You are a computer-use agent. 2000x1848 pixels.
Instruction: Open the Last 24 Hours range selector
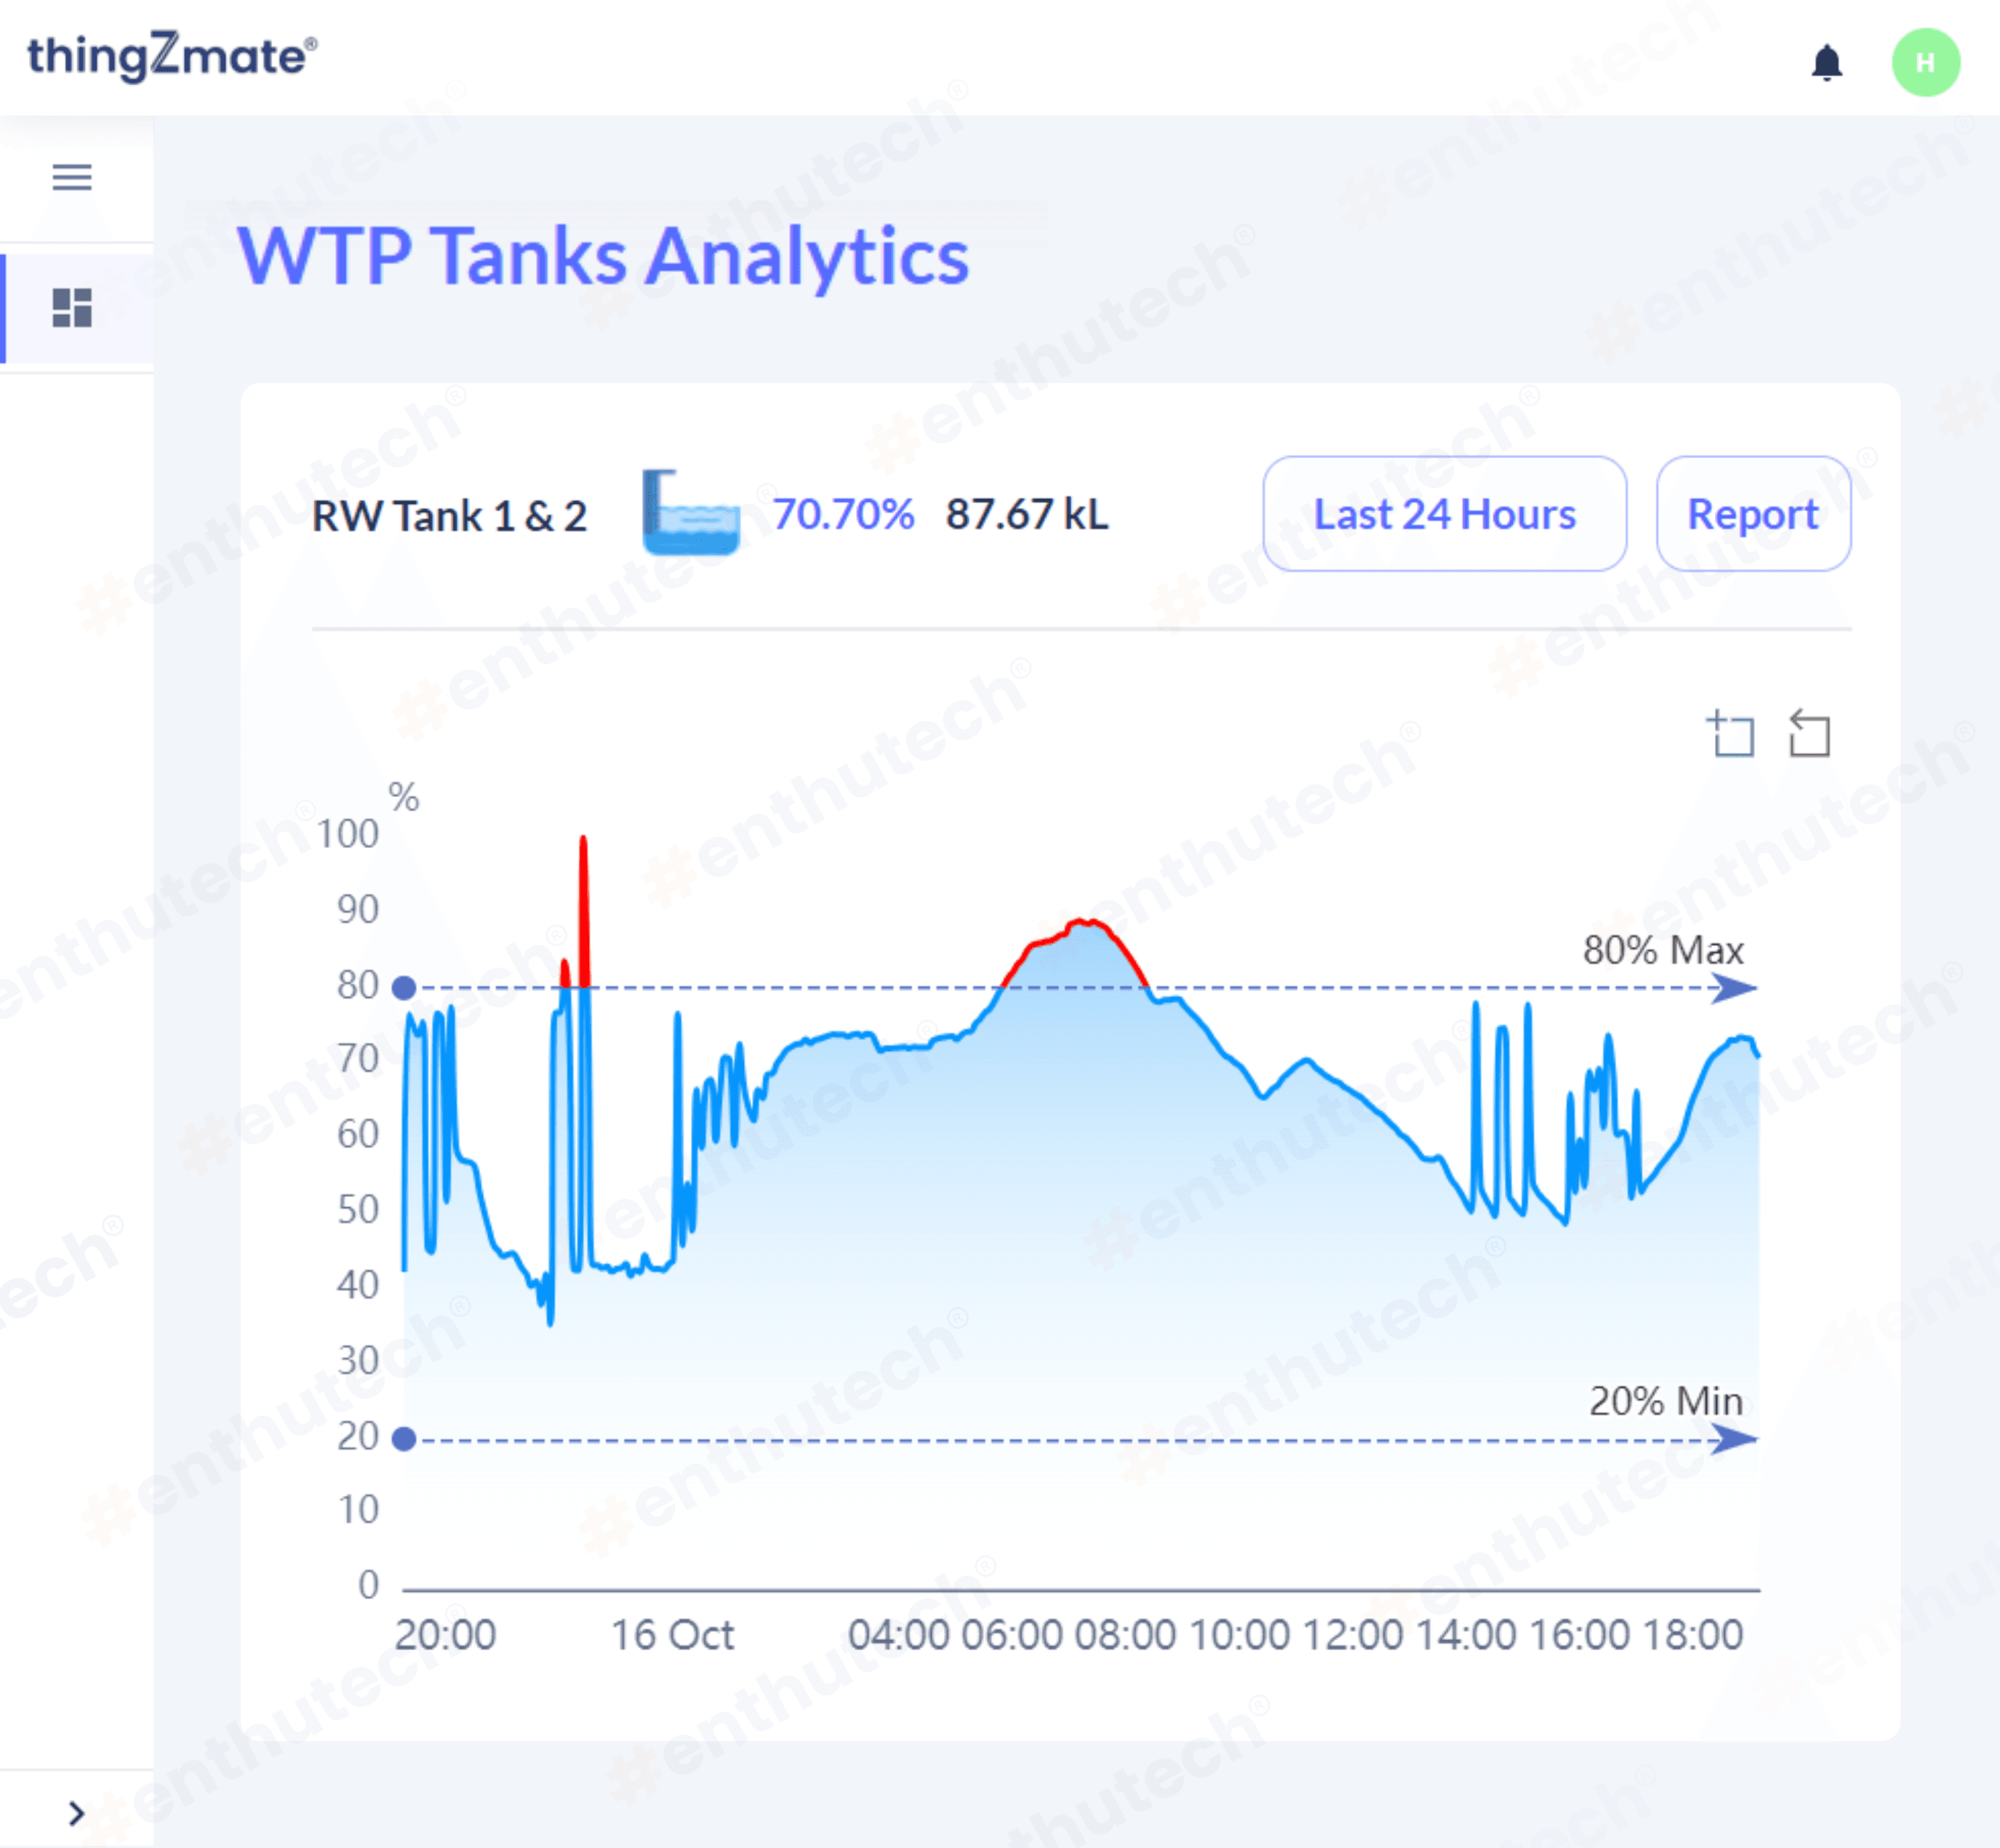[x=1444, y=514]
